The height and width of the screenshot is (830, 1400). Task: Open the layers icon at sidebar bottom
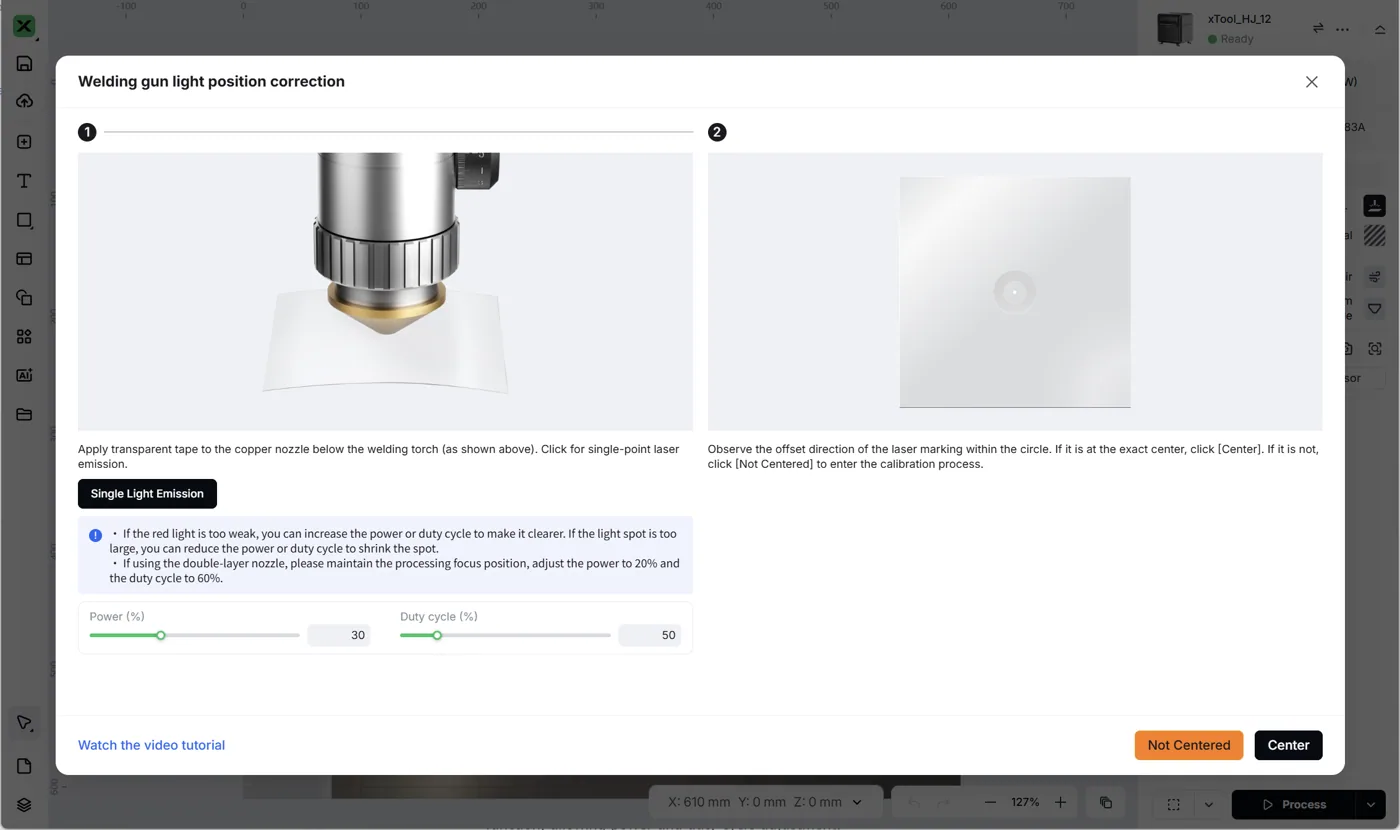[x=25, y=805]
